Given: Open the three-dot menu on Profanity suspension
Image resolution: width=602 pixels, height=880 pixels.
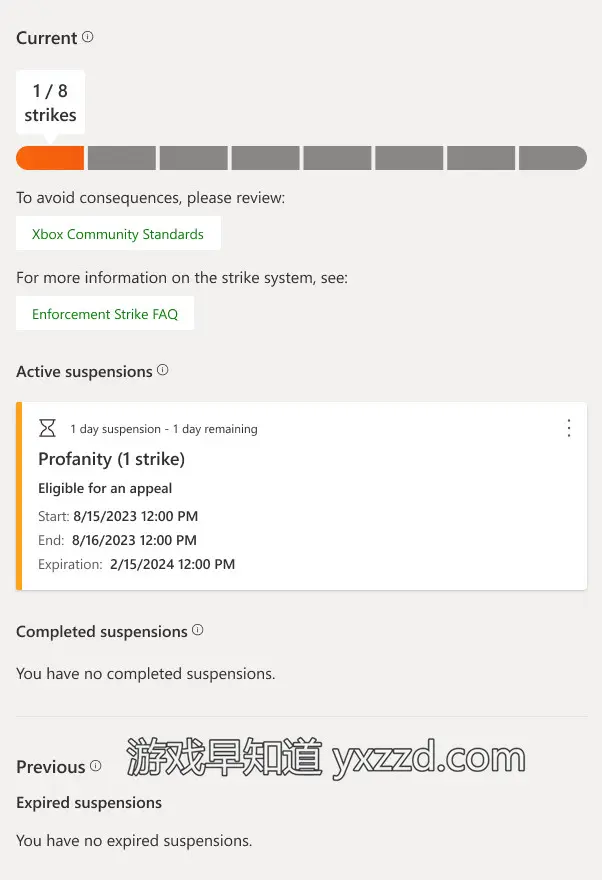Looking at the screenshot, I should tap(569, 428).
